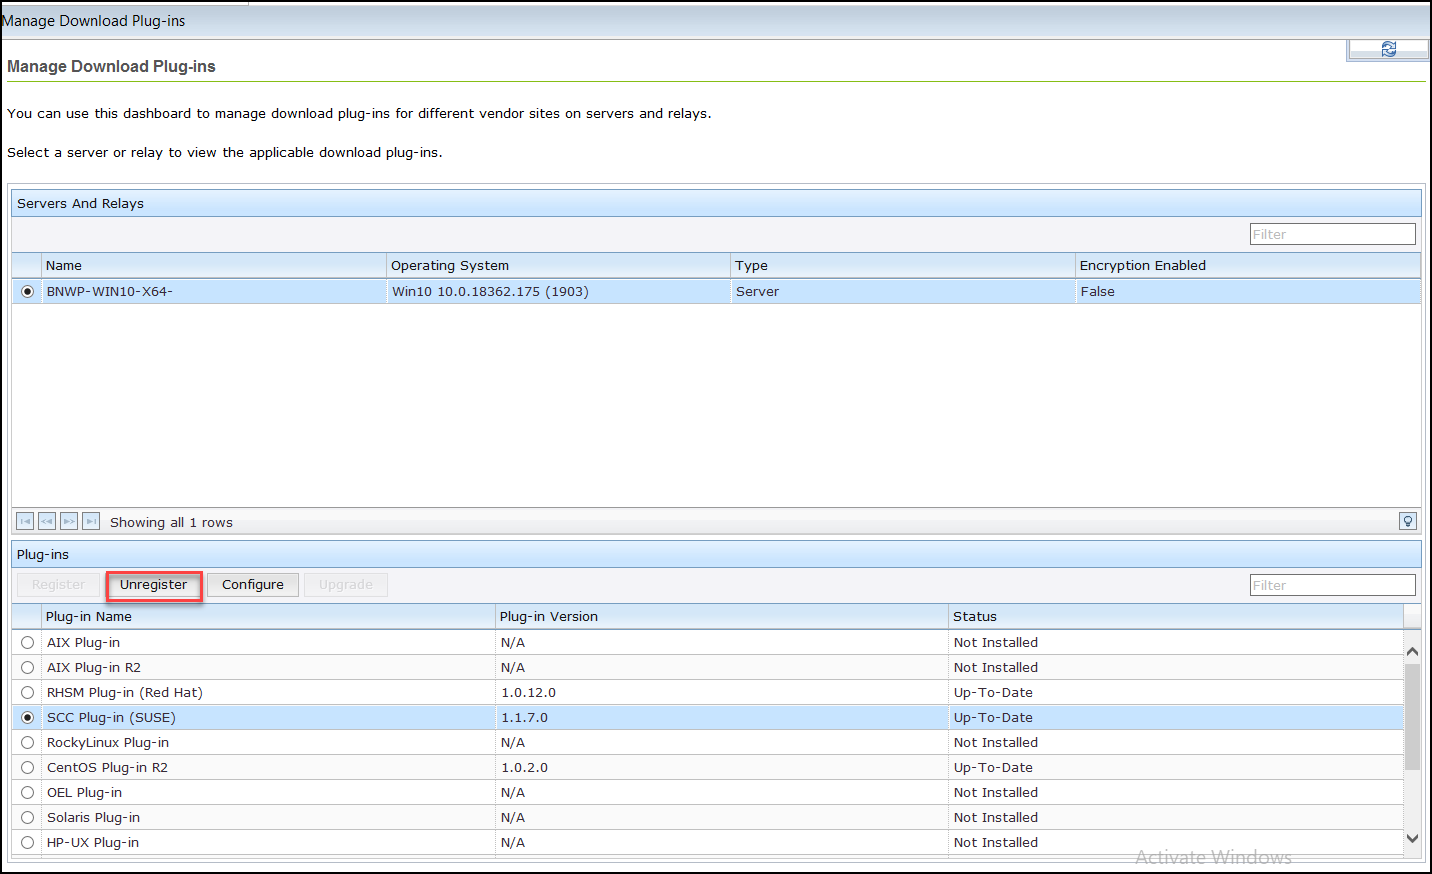Click the next-page arrow in pagination controls
This screenshot has height=874, width=1432.
coord(69,521)
